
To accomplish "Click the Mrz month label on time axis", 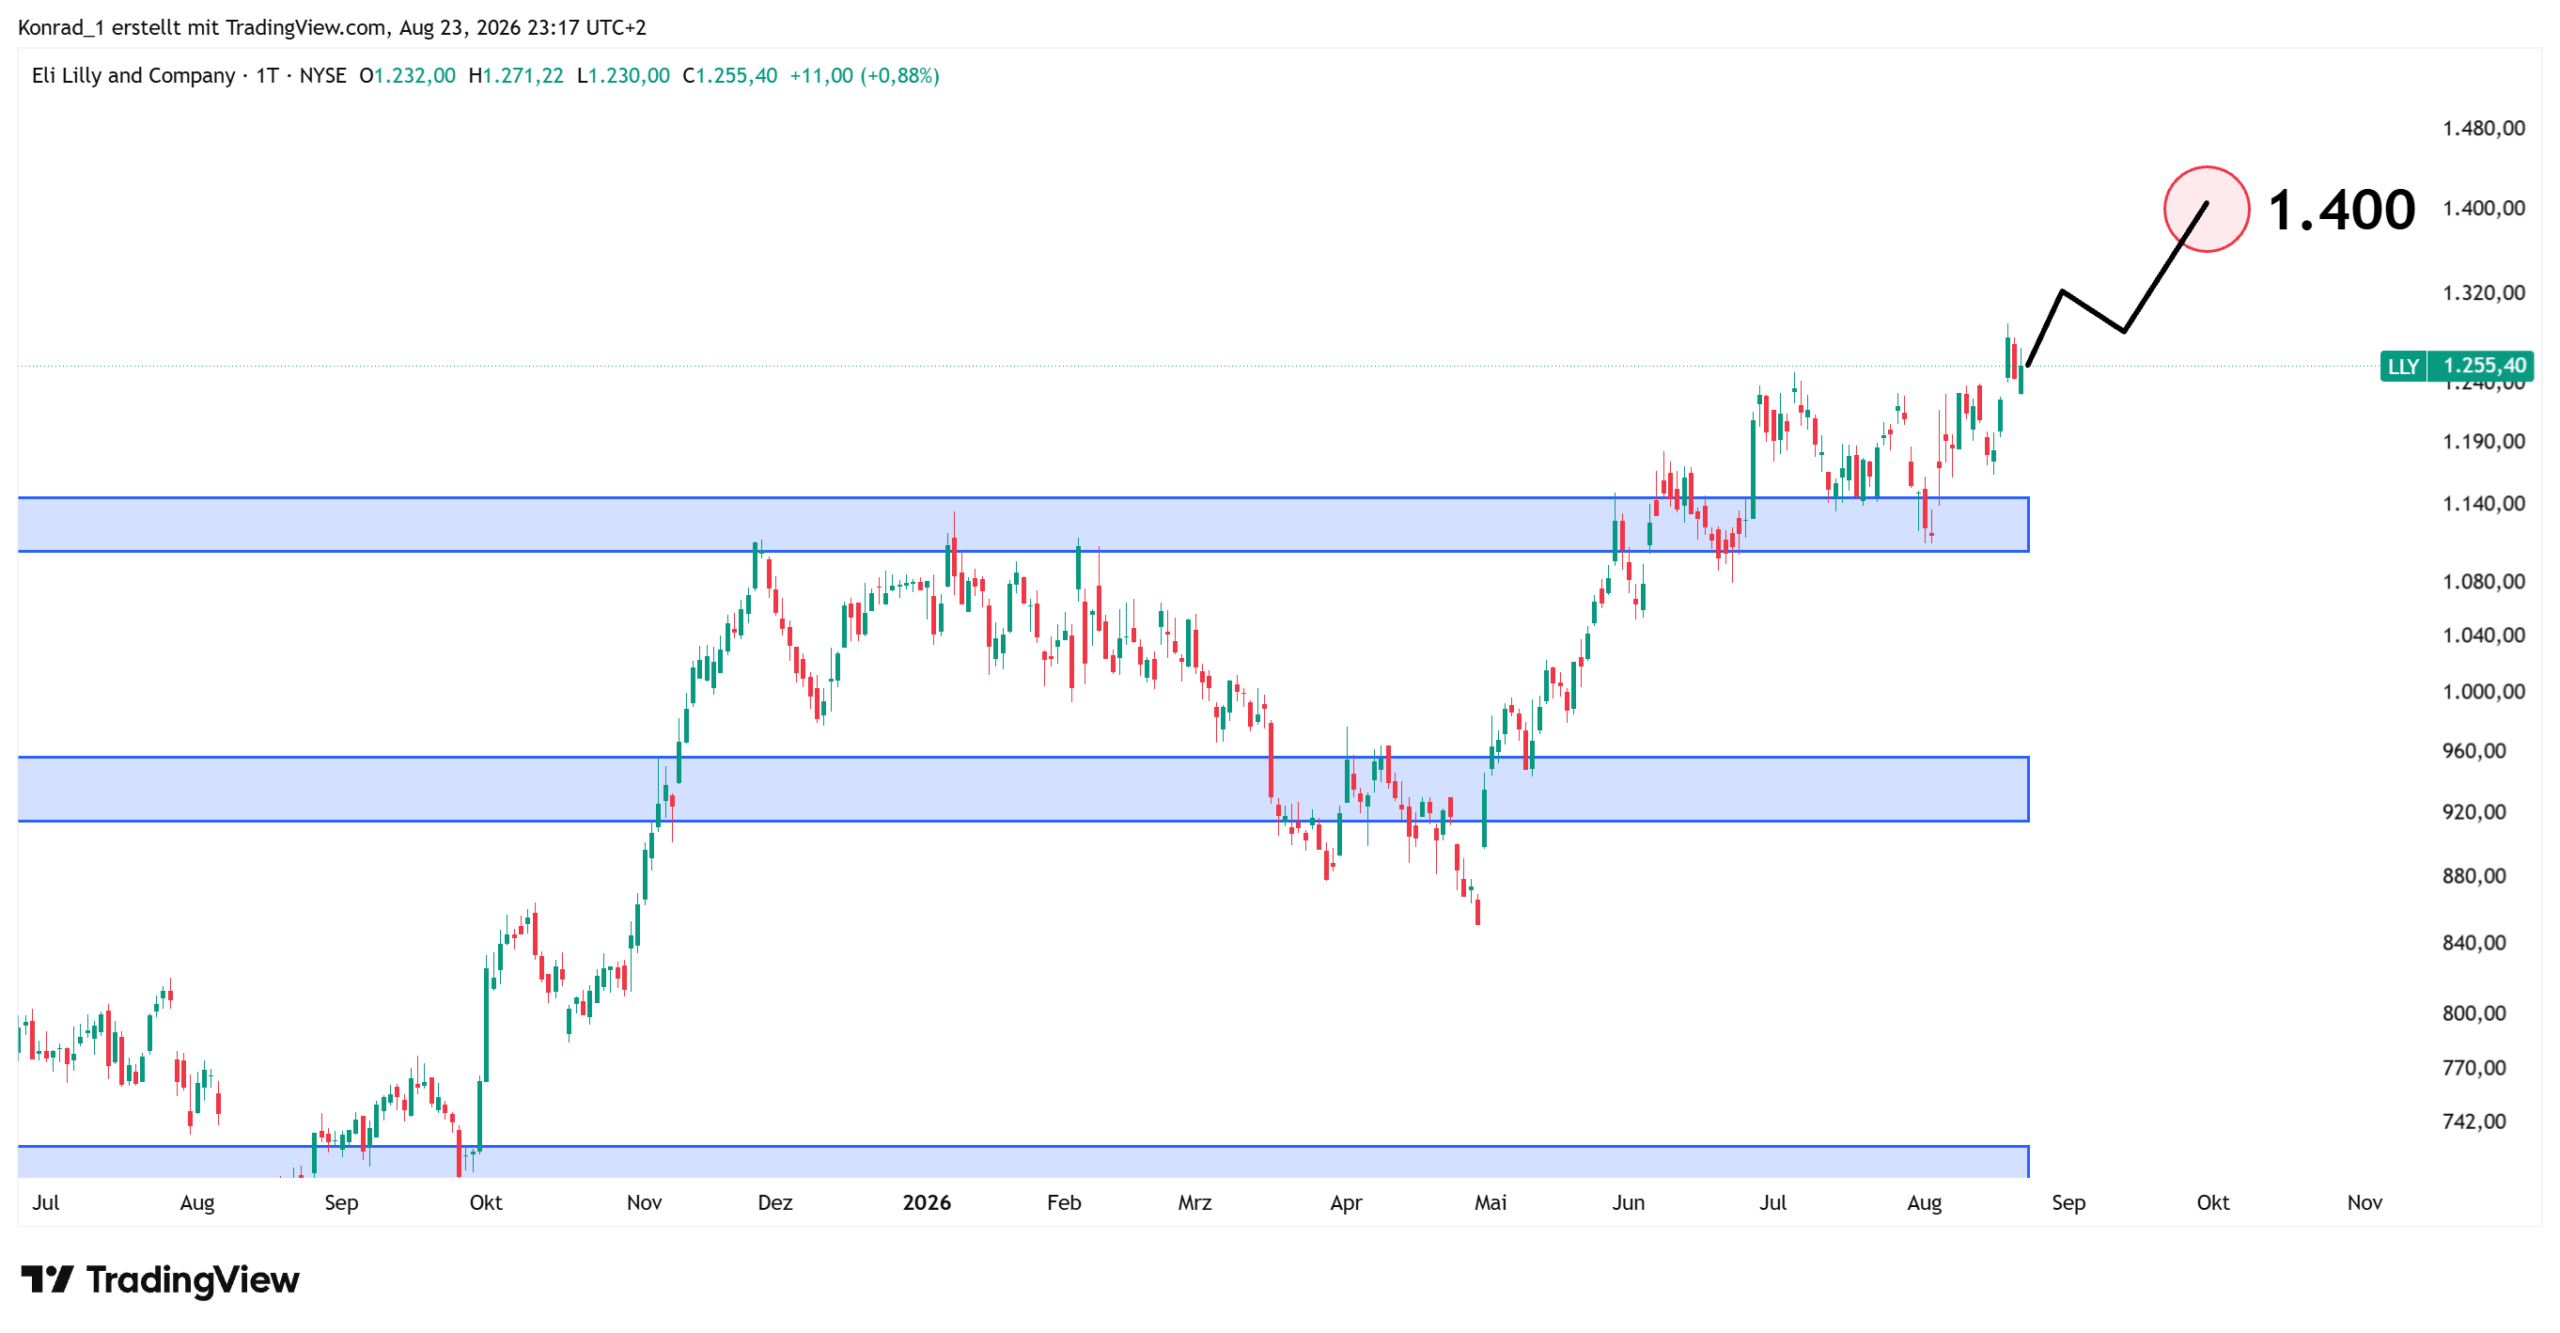I will pyautogui.click(x=1195, y=1203).
